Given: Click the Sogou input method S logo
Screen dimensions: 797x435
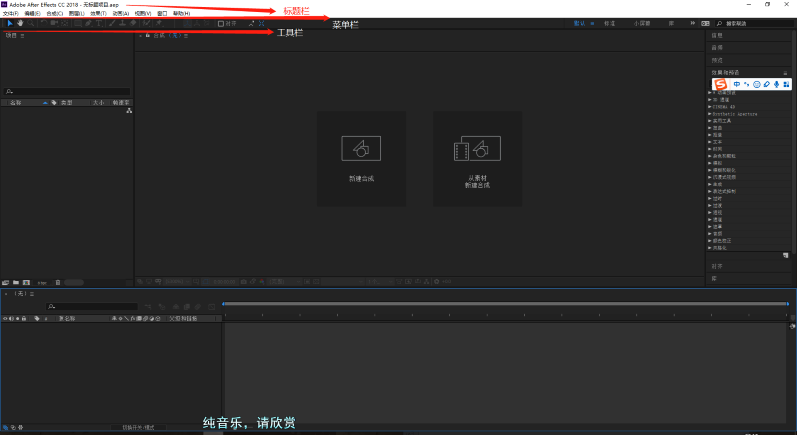Looking at the screenshot, I should pyautogui.click(x=720, y=84).
